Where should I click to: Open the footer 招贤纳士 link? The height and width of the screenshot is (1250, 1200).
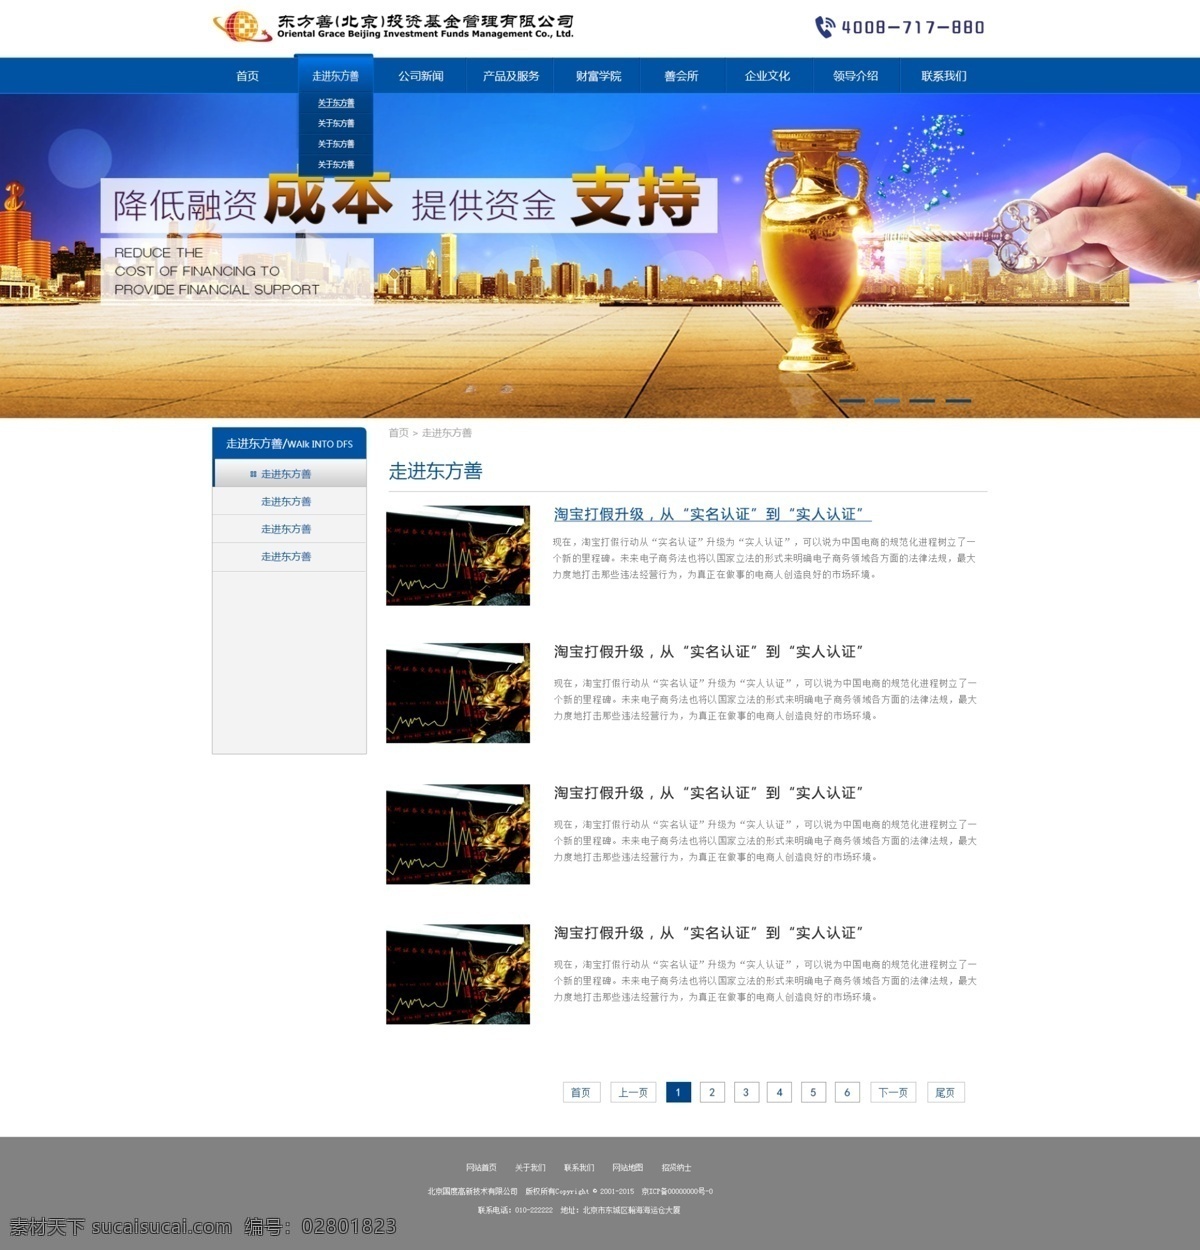click(676, 1168)
